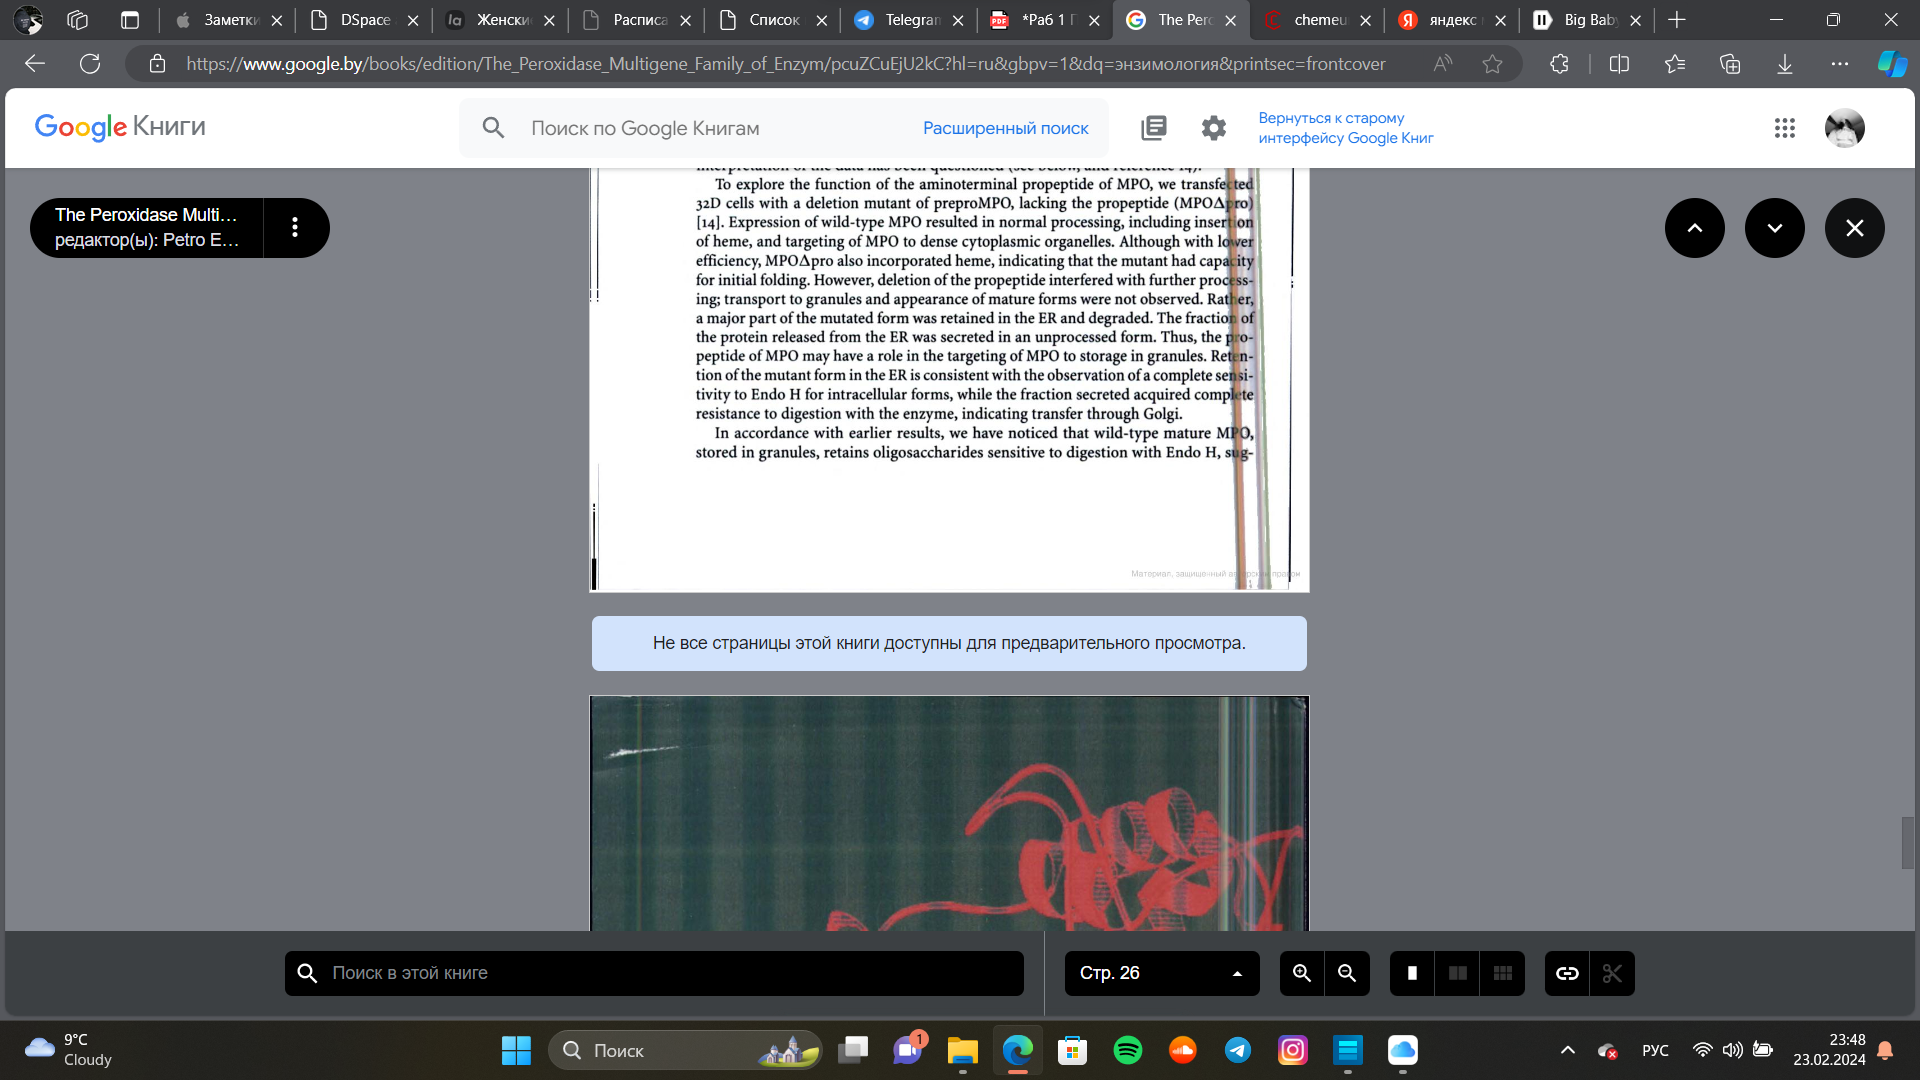Open site information lock icon
1920x1080 pixels.
157,64
